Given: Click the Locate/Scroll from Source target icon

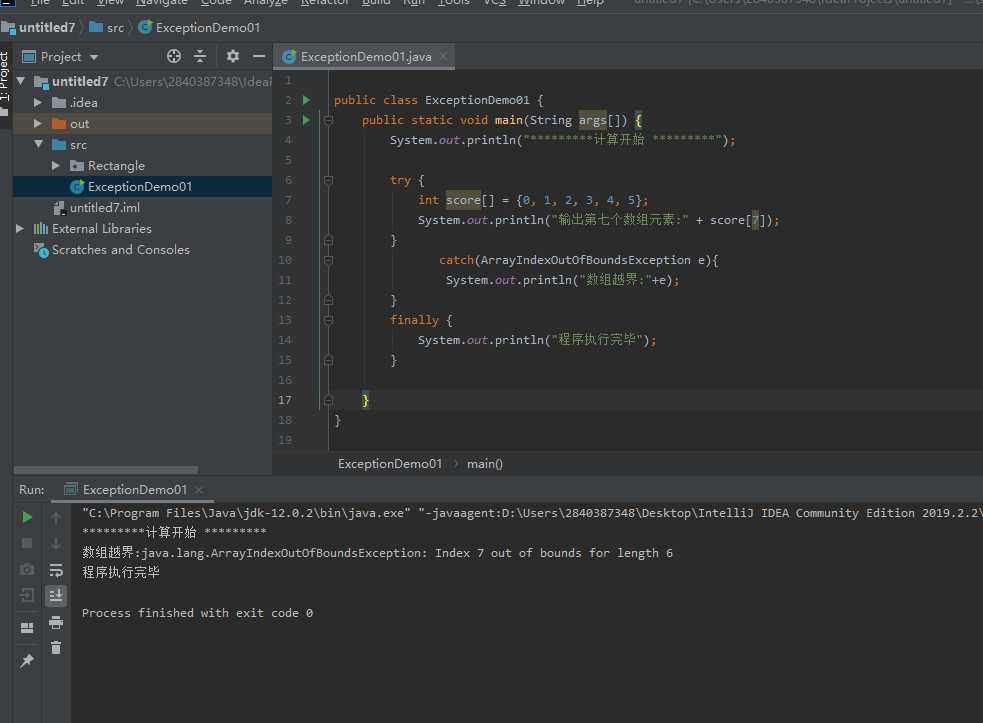Looking at the screenshot, I should point(174,56).
